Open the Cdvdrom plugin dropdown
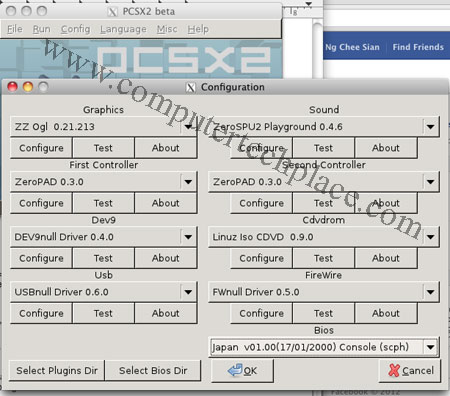Screen dimensions: 450x396 point(430,237)
